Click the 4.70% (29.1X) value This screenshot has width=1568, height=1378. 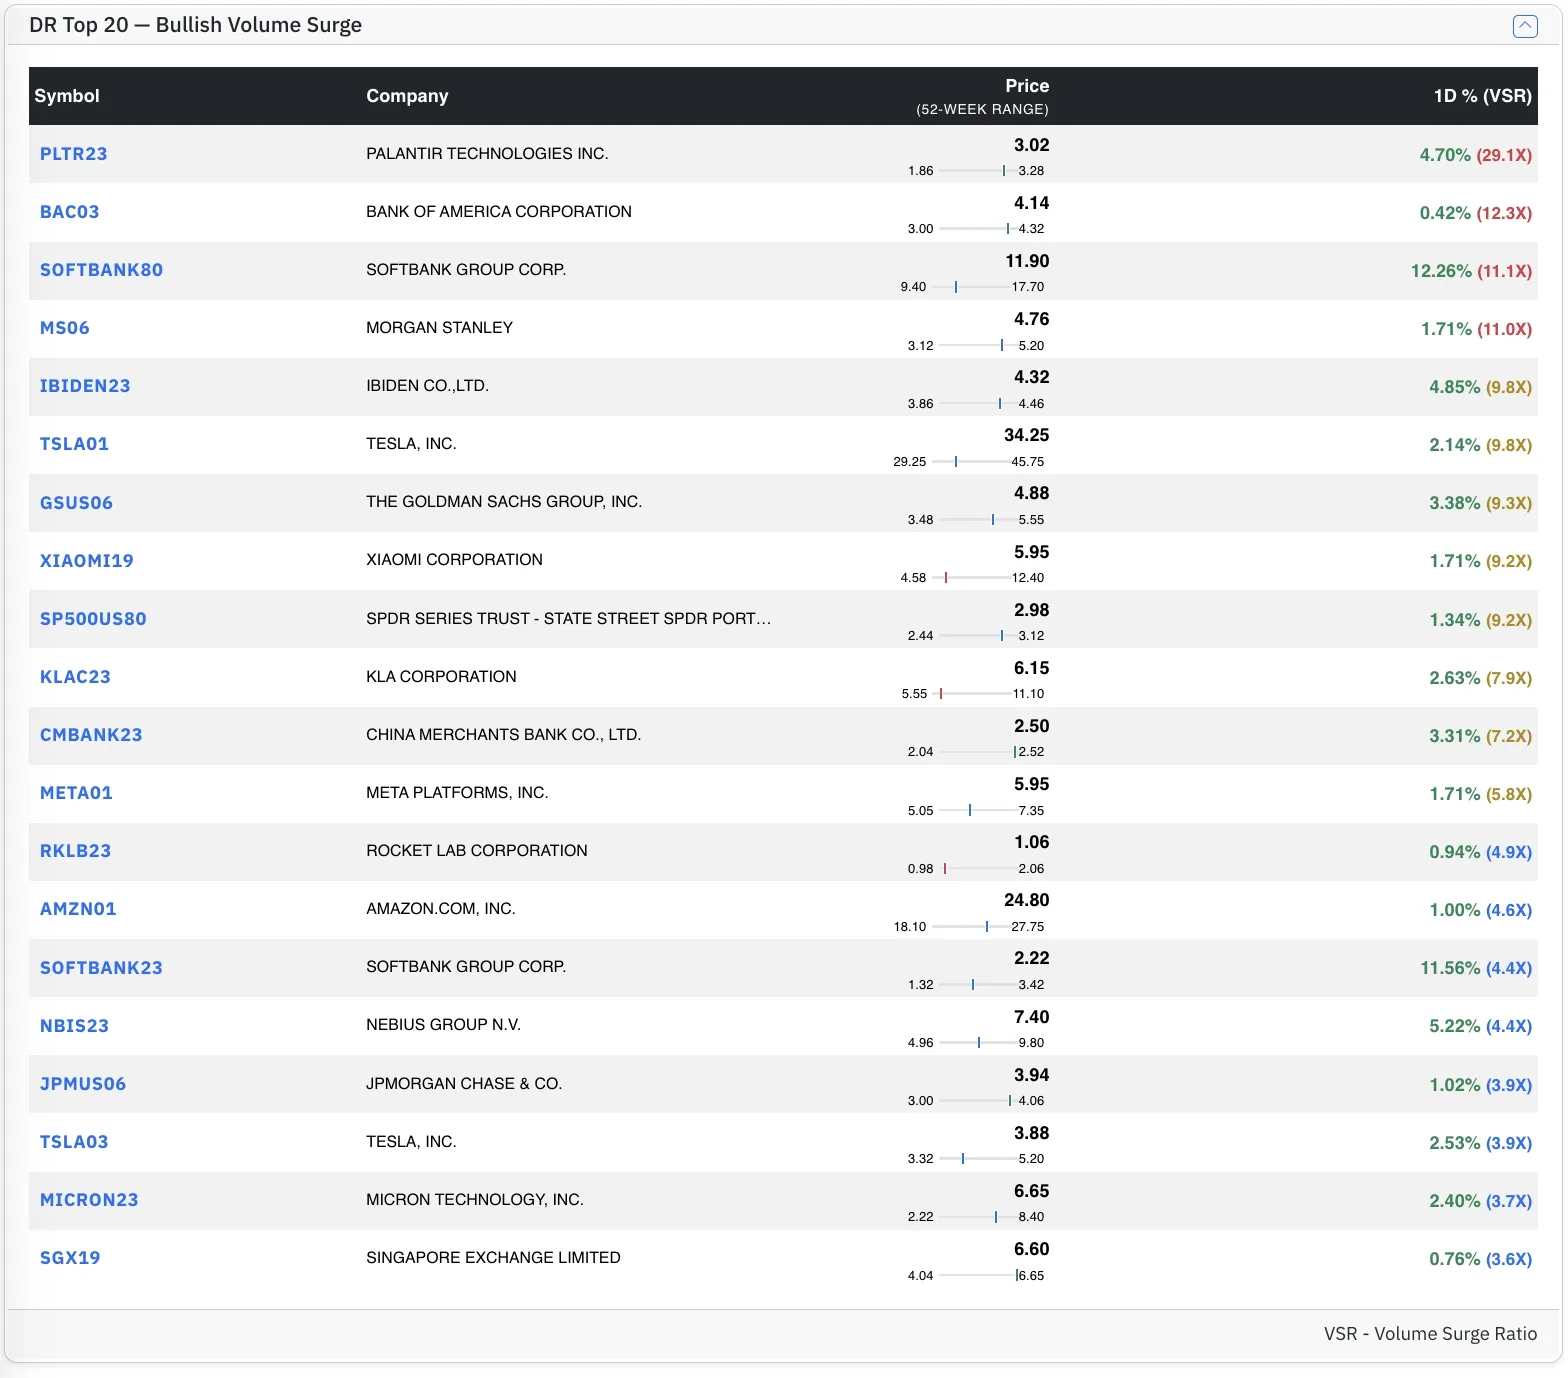1476,155
